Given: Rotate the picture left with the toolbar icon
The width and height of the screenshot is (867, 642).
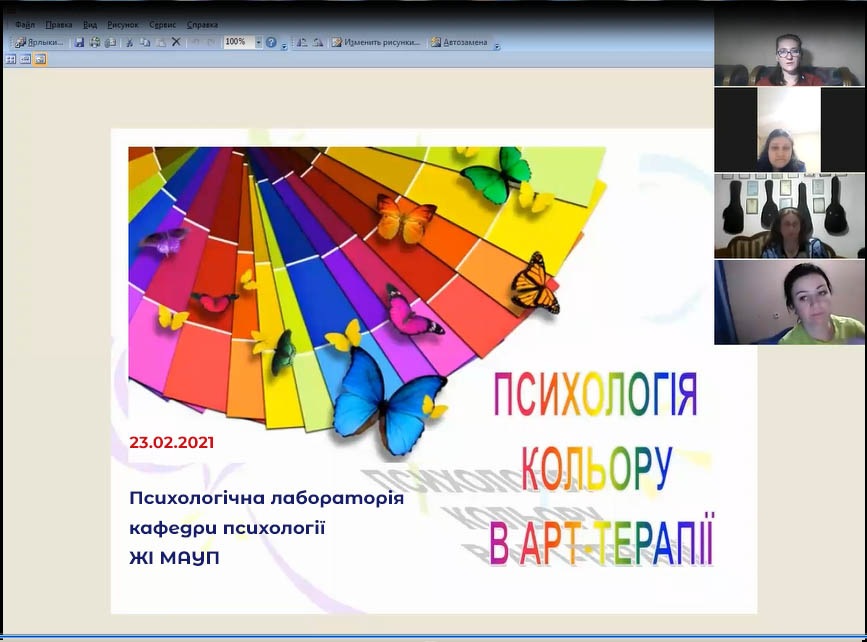Looking at the screenshot, I should (303, 42).
